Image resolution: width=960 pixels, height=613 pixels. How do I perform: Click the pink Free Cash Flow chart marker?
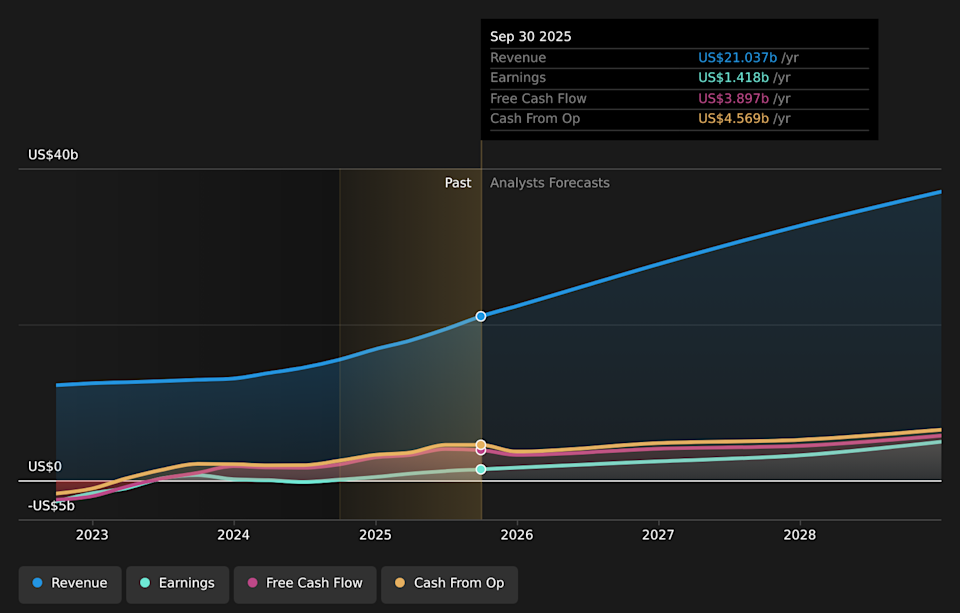[481, 453]
